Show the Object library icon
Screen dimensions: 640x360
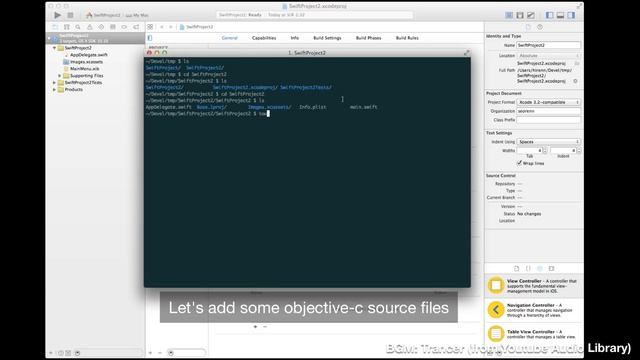(x=540, y=269)
